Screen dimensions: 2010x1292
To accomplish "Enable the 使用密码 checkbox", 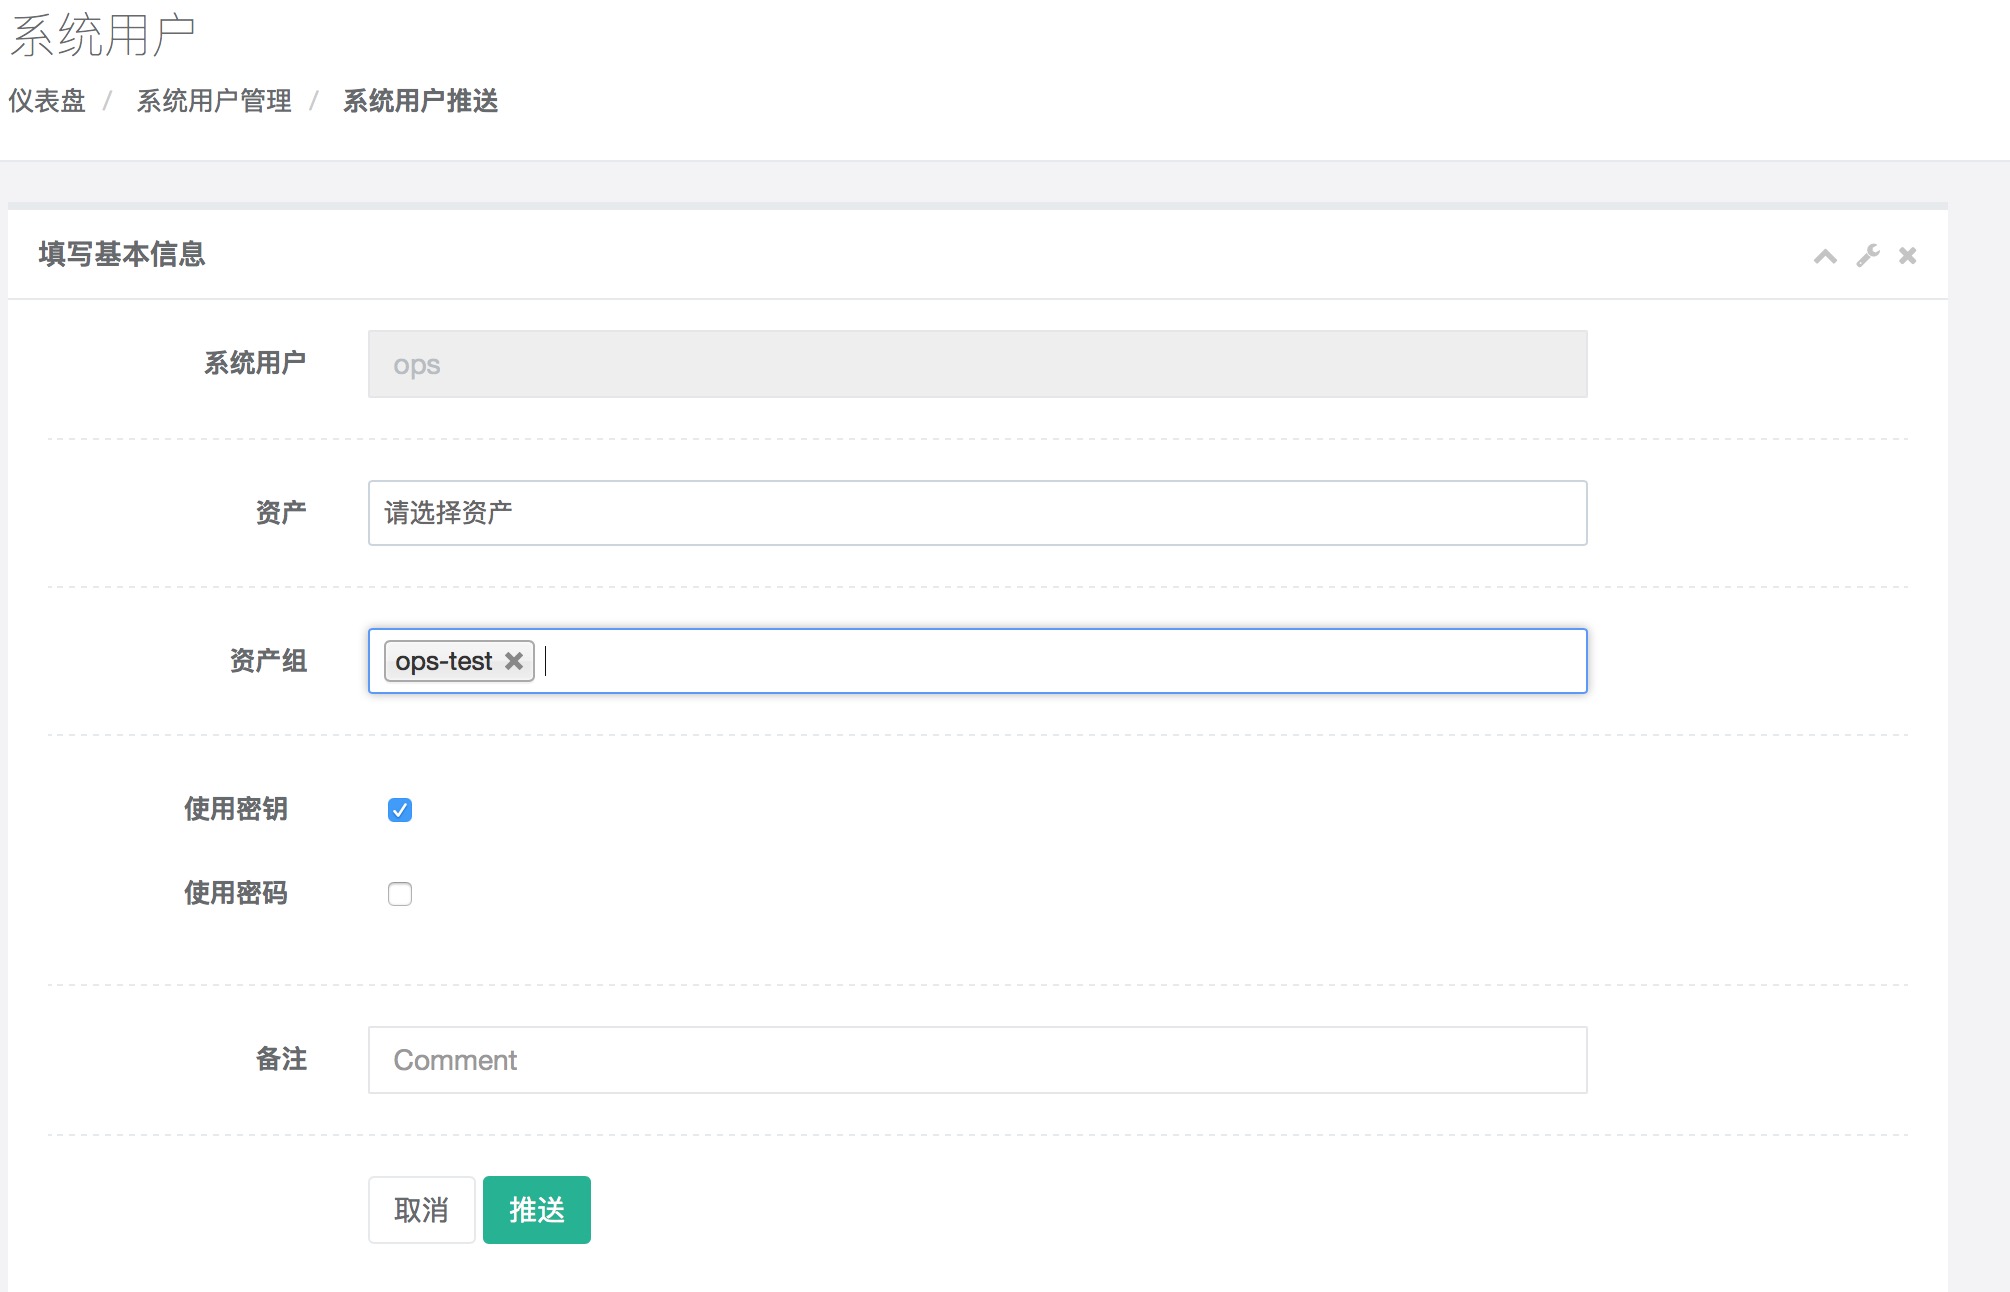I will (400, 894).
